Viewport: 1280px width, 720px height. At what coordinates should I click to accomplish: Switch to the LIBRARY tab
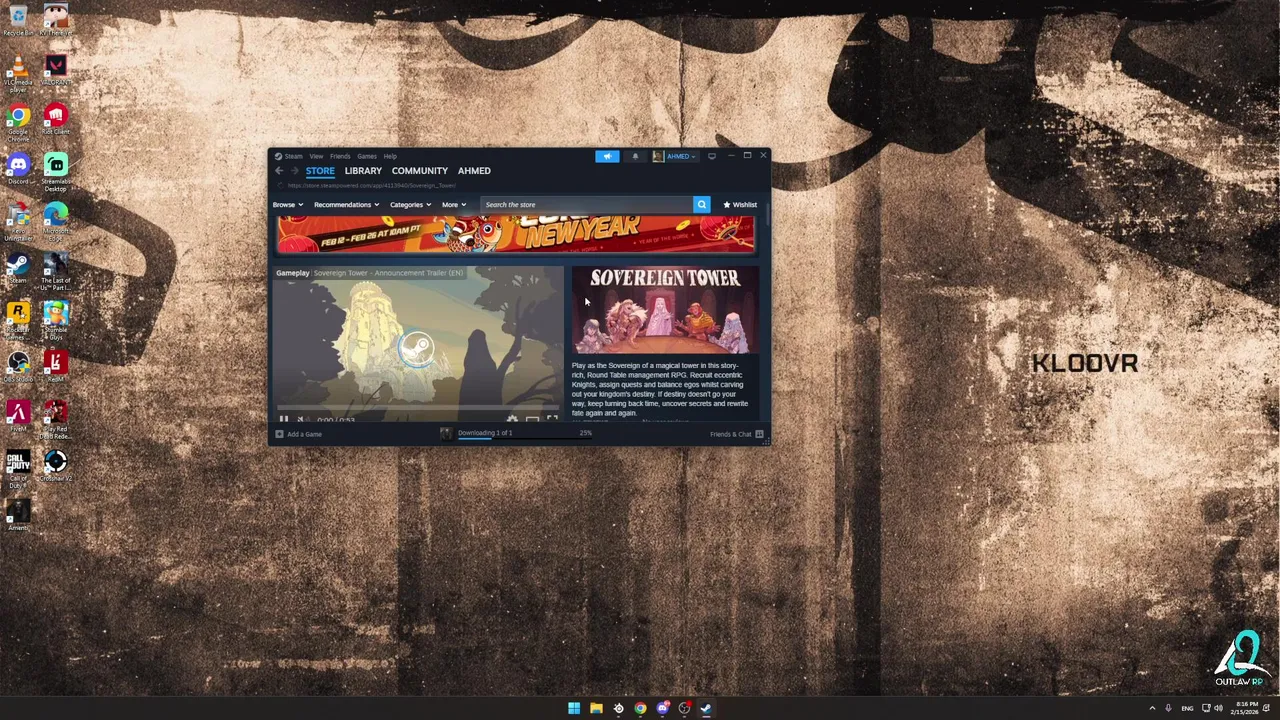click(x=363, y=171)
